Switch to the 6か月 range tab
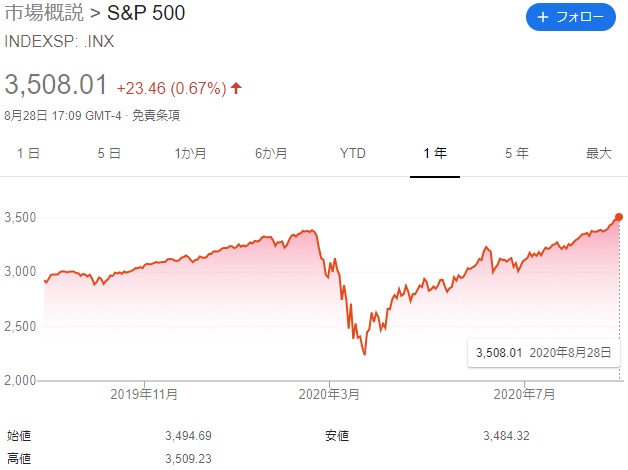This screenshot has width=628, height=470. (271, 153)
